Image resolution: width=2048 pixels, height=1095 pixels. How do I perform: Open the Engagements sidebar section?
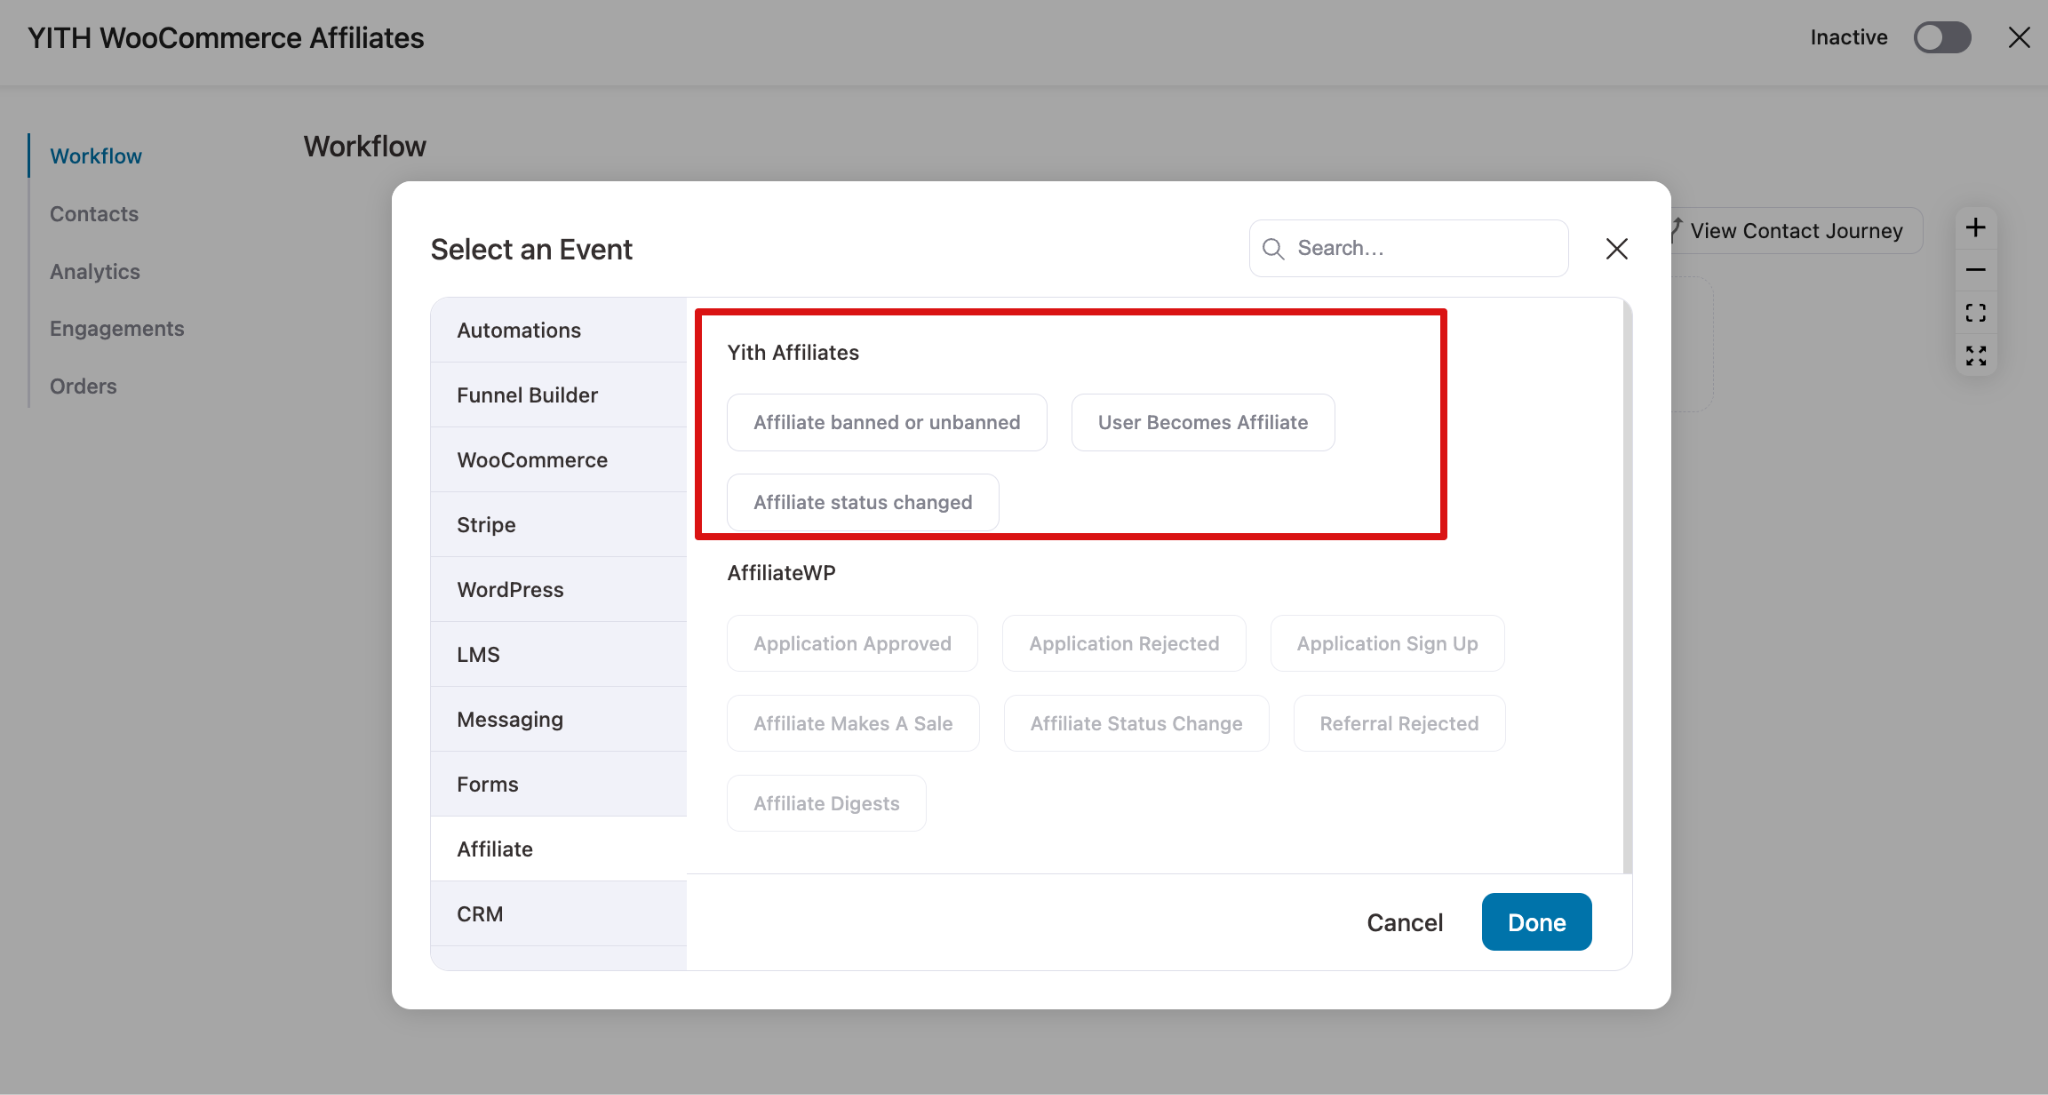117,329
